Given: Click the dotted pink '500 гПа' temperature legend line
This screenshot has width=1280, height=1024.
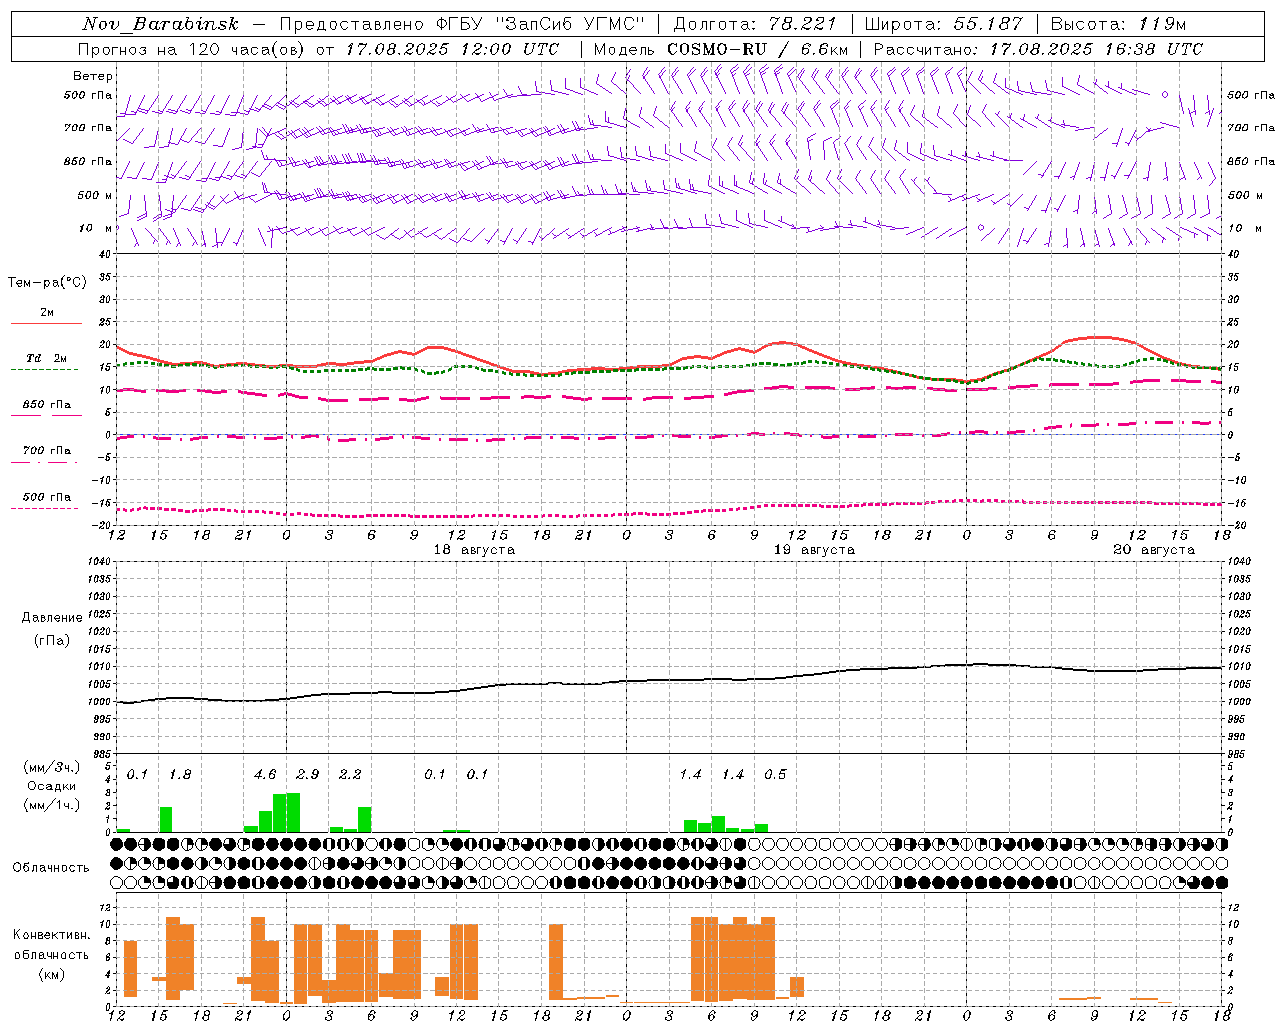Looking at the screenshot, I should point(44,509).
